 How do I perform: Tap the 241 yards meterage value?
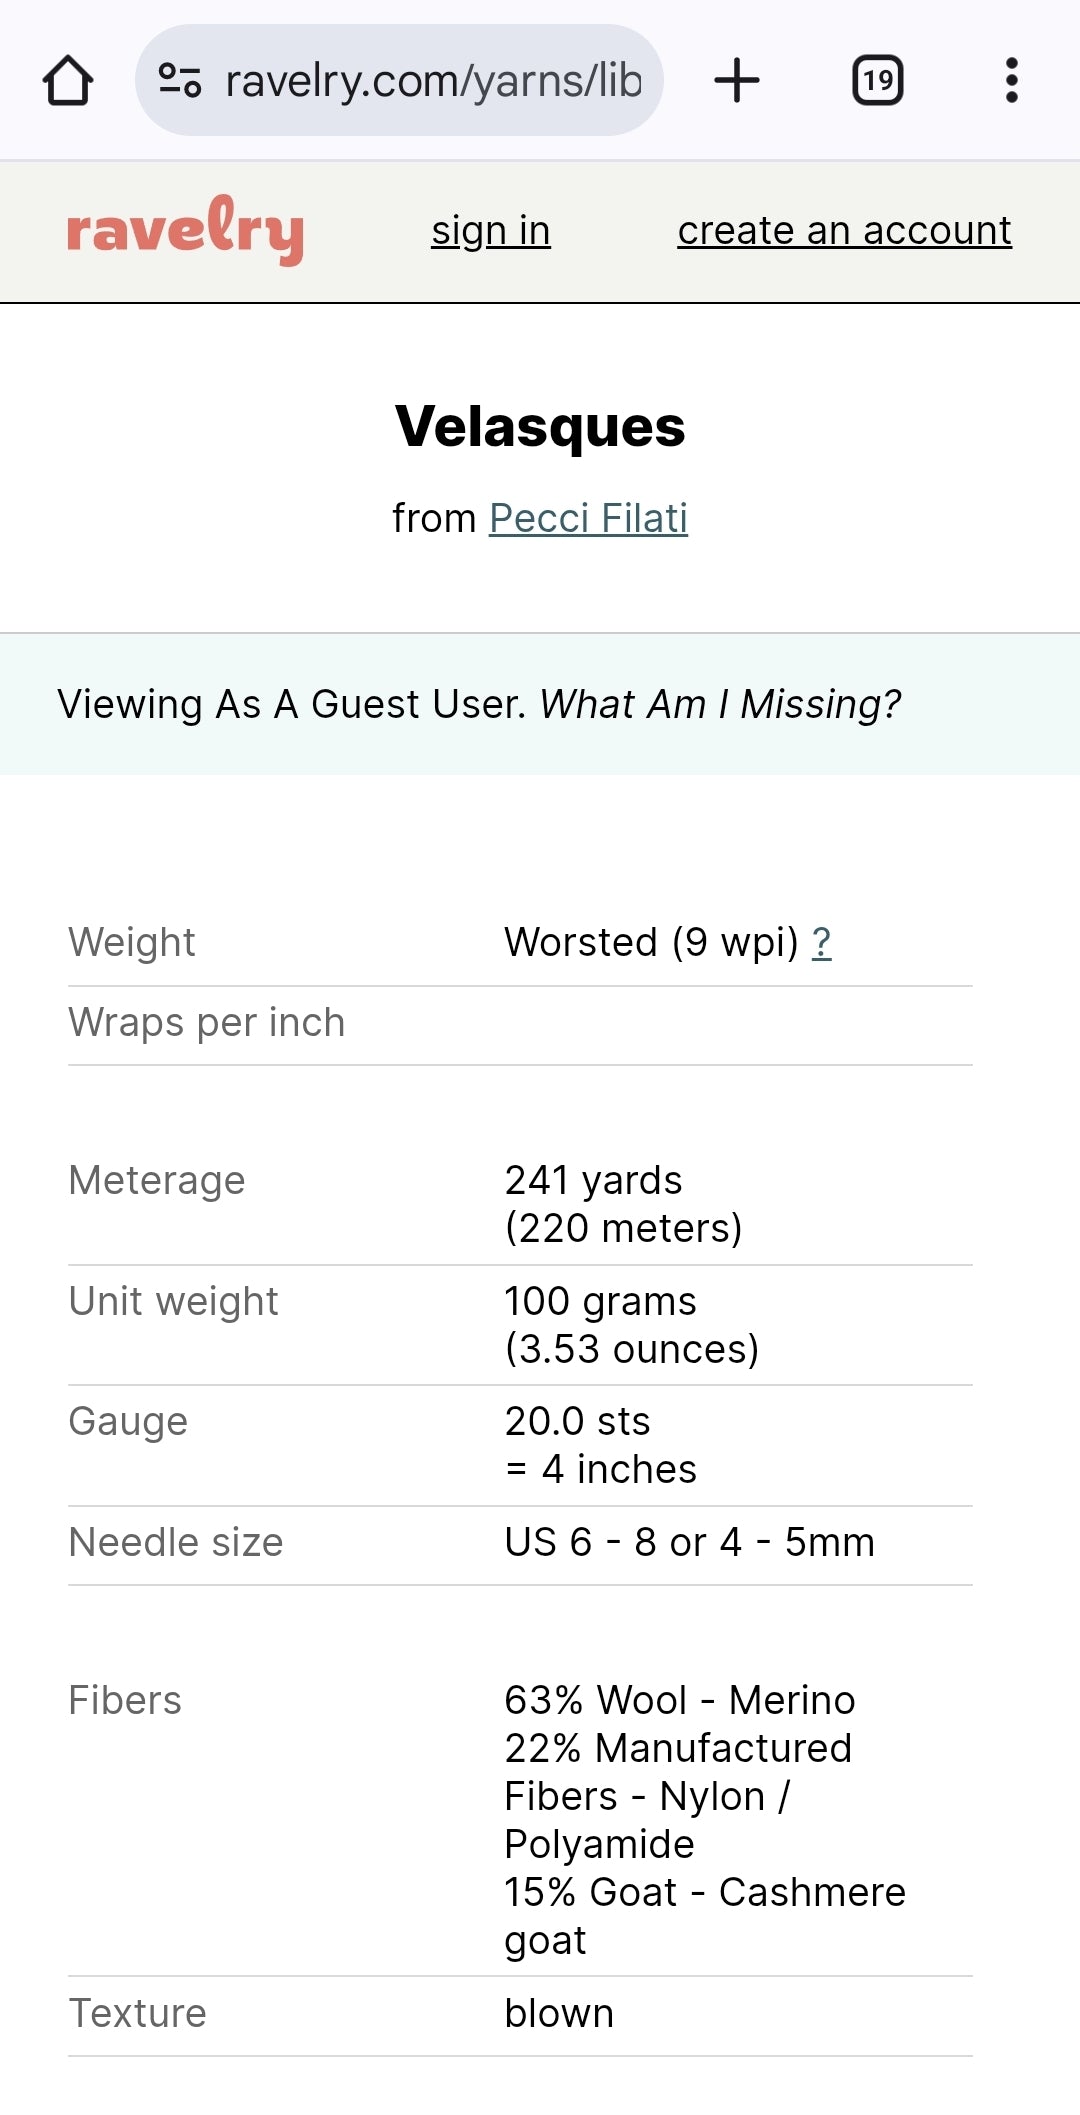(x=593, y=1180)
